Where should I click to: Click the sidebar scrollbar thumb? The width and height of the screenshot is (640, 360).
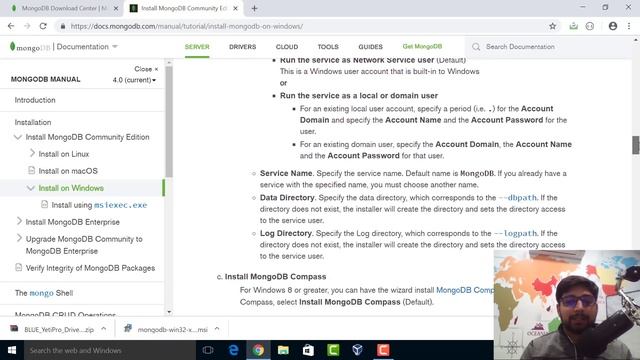point(169,122)
